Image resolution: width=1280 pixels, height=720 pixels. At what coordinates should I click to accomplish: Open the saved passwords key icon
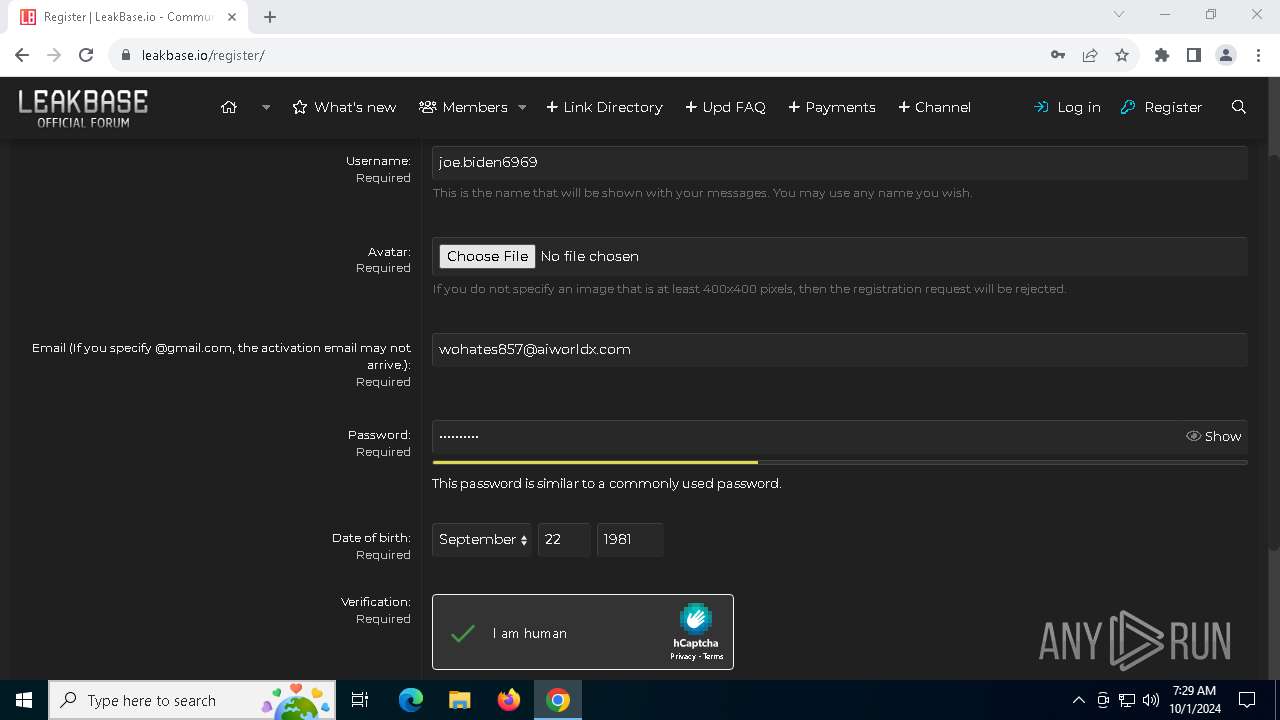pyautogui.click(x=1058, y=55)
